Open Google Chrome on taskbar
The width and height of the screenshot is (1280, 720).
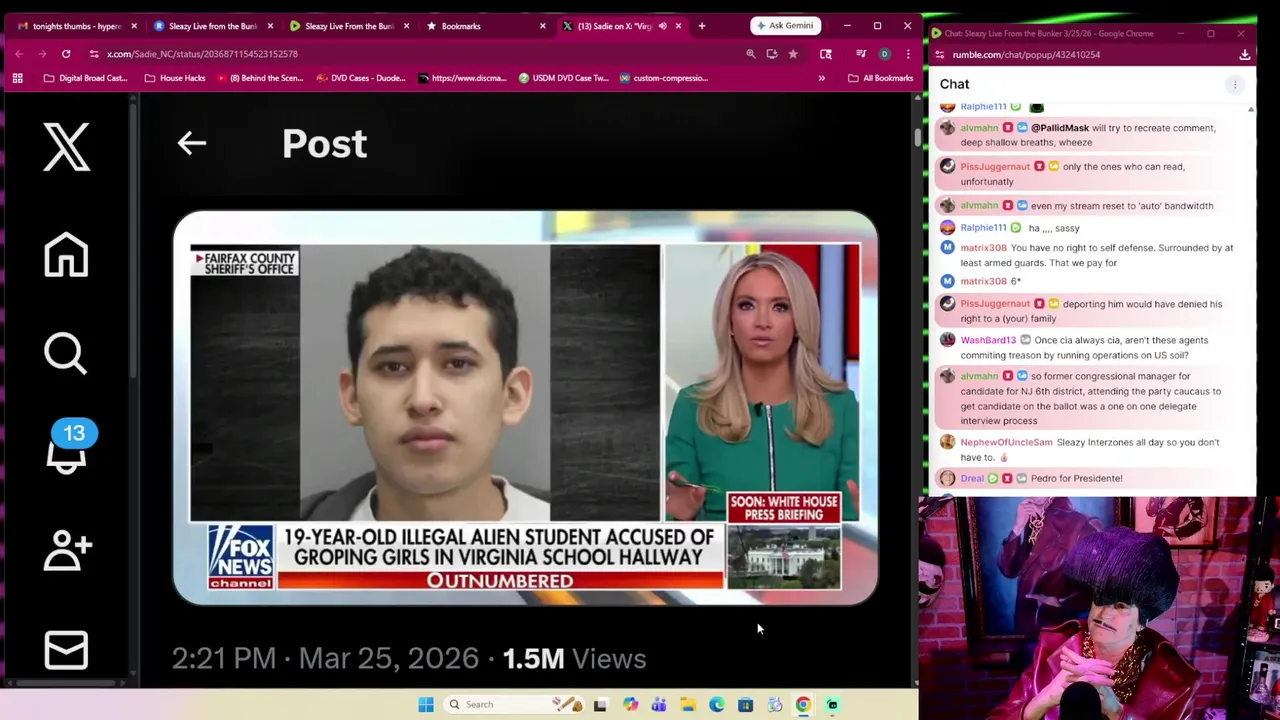[803, 705]
